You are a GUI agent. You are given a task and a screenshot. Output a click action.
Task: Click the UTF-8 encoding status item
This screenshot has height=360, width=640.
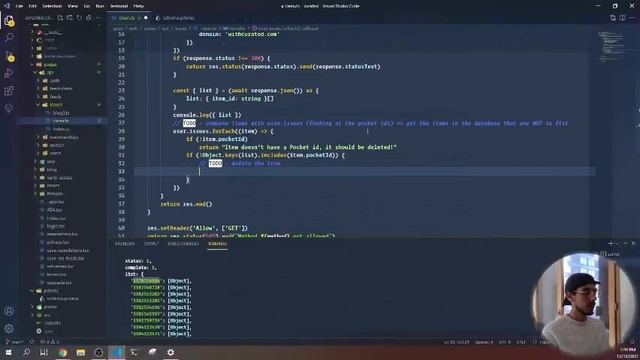tap(505, 342)
